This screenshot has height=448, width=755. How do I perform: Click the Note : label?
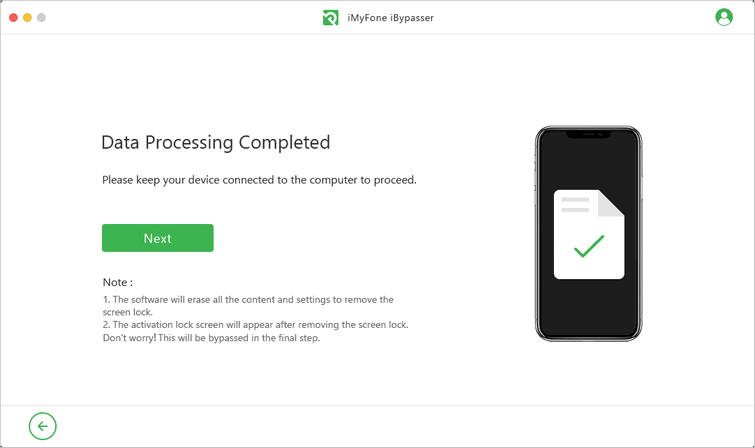pos(117,282)
